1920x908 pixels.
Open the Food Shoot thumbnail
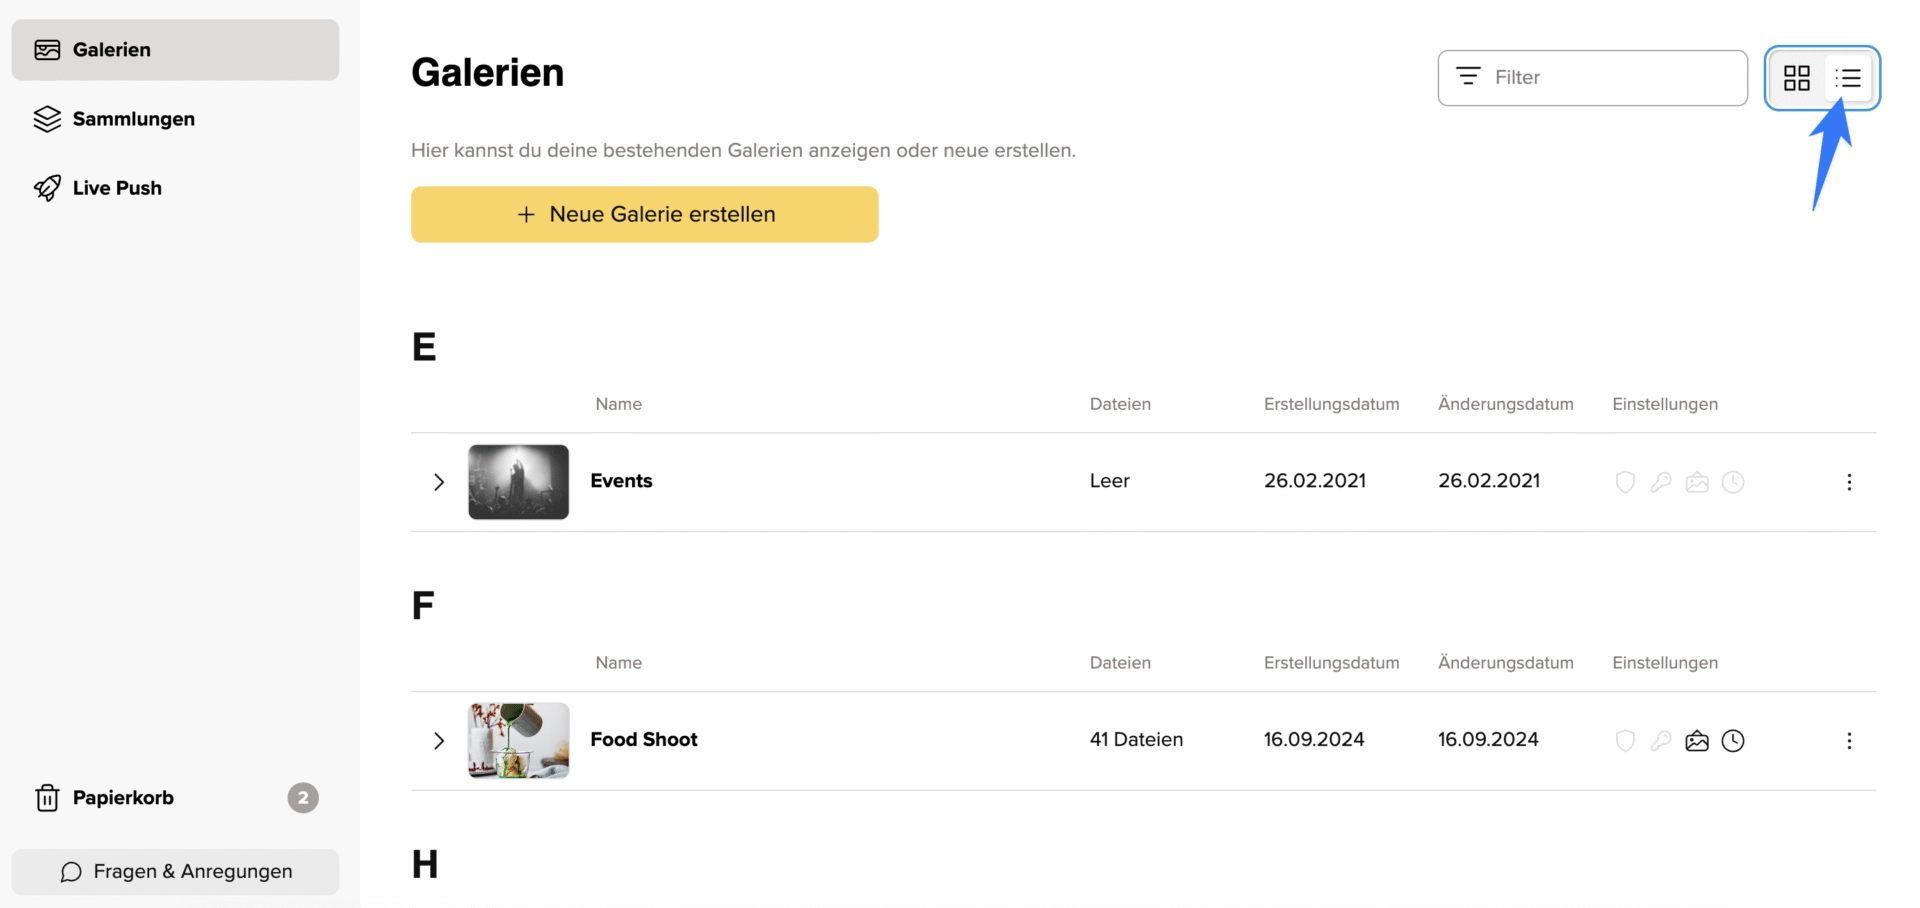pos(518,741)
